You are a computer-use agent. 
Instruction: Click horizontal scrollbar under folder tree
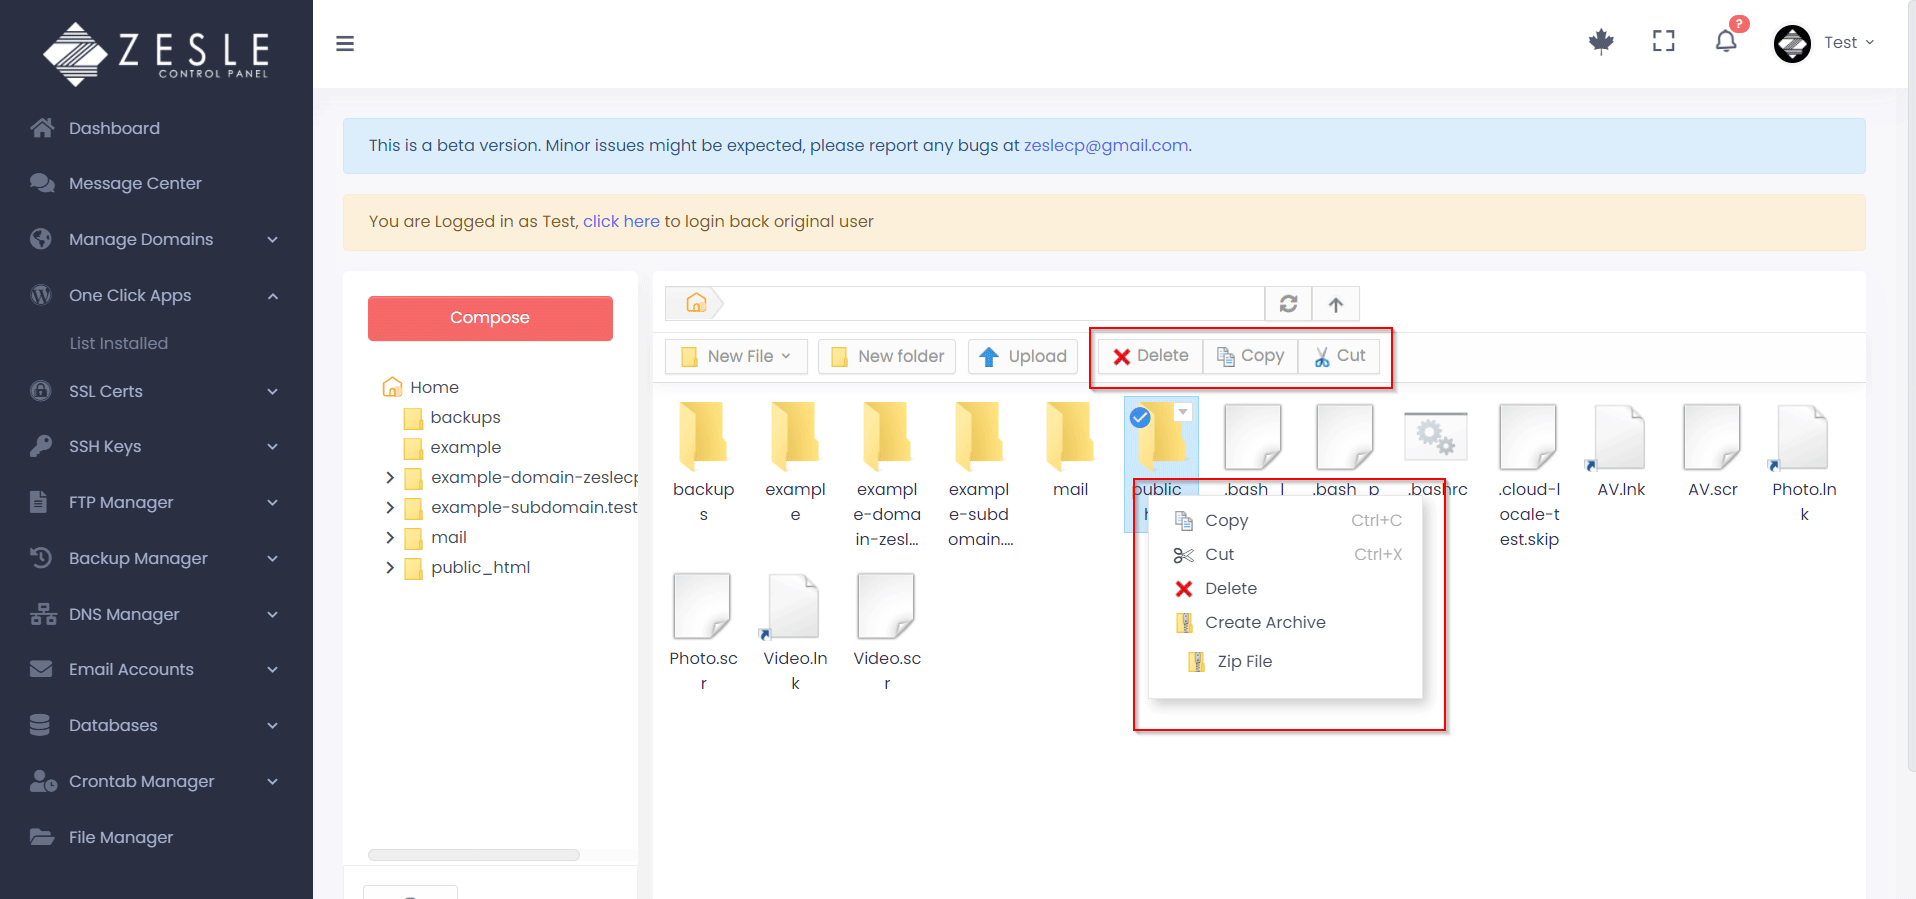pos(474,855)
